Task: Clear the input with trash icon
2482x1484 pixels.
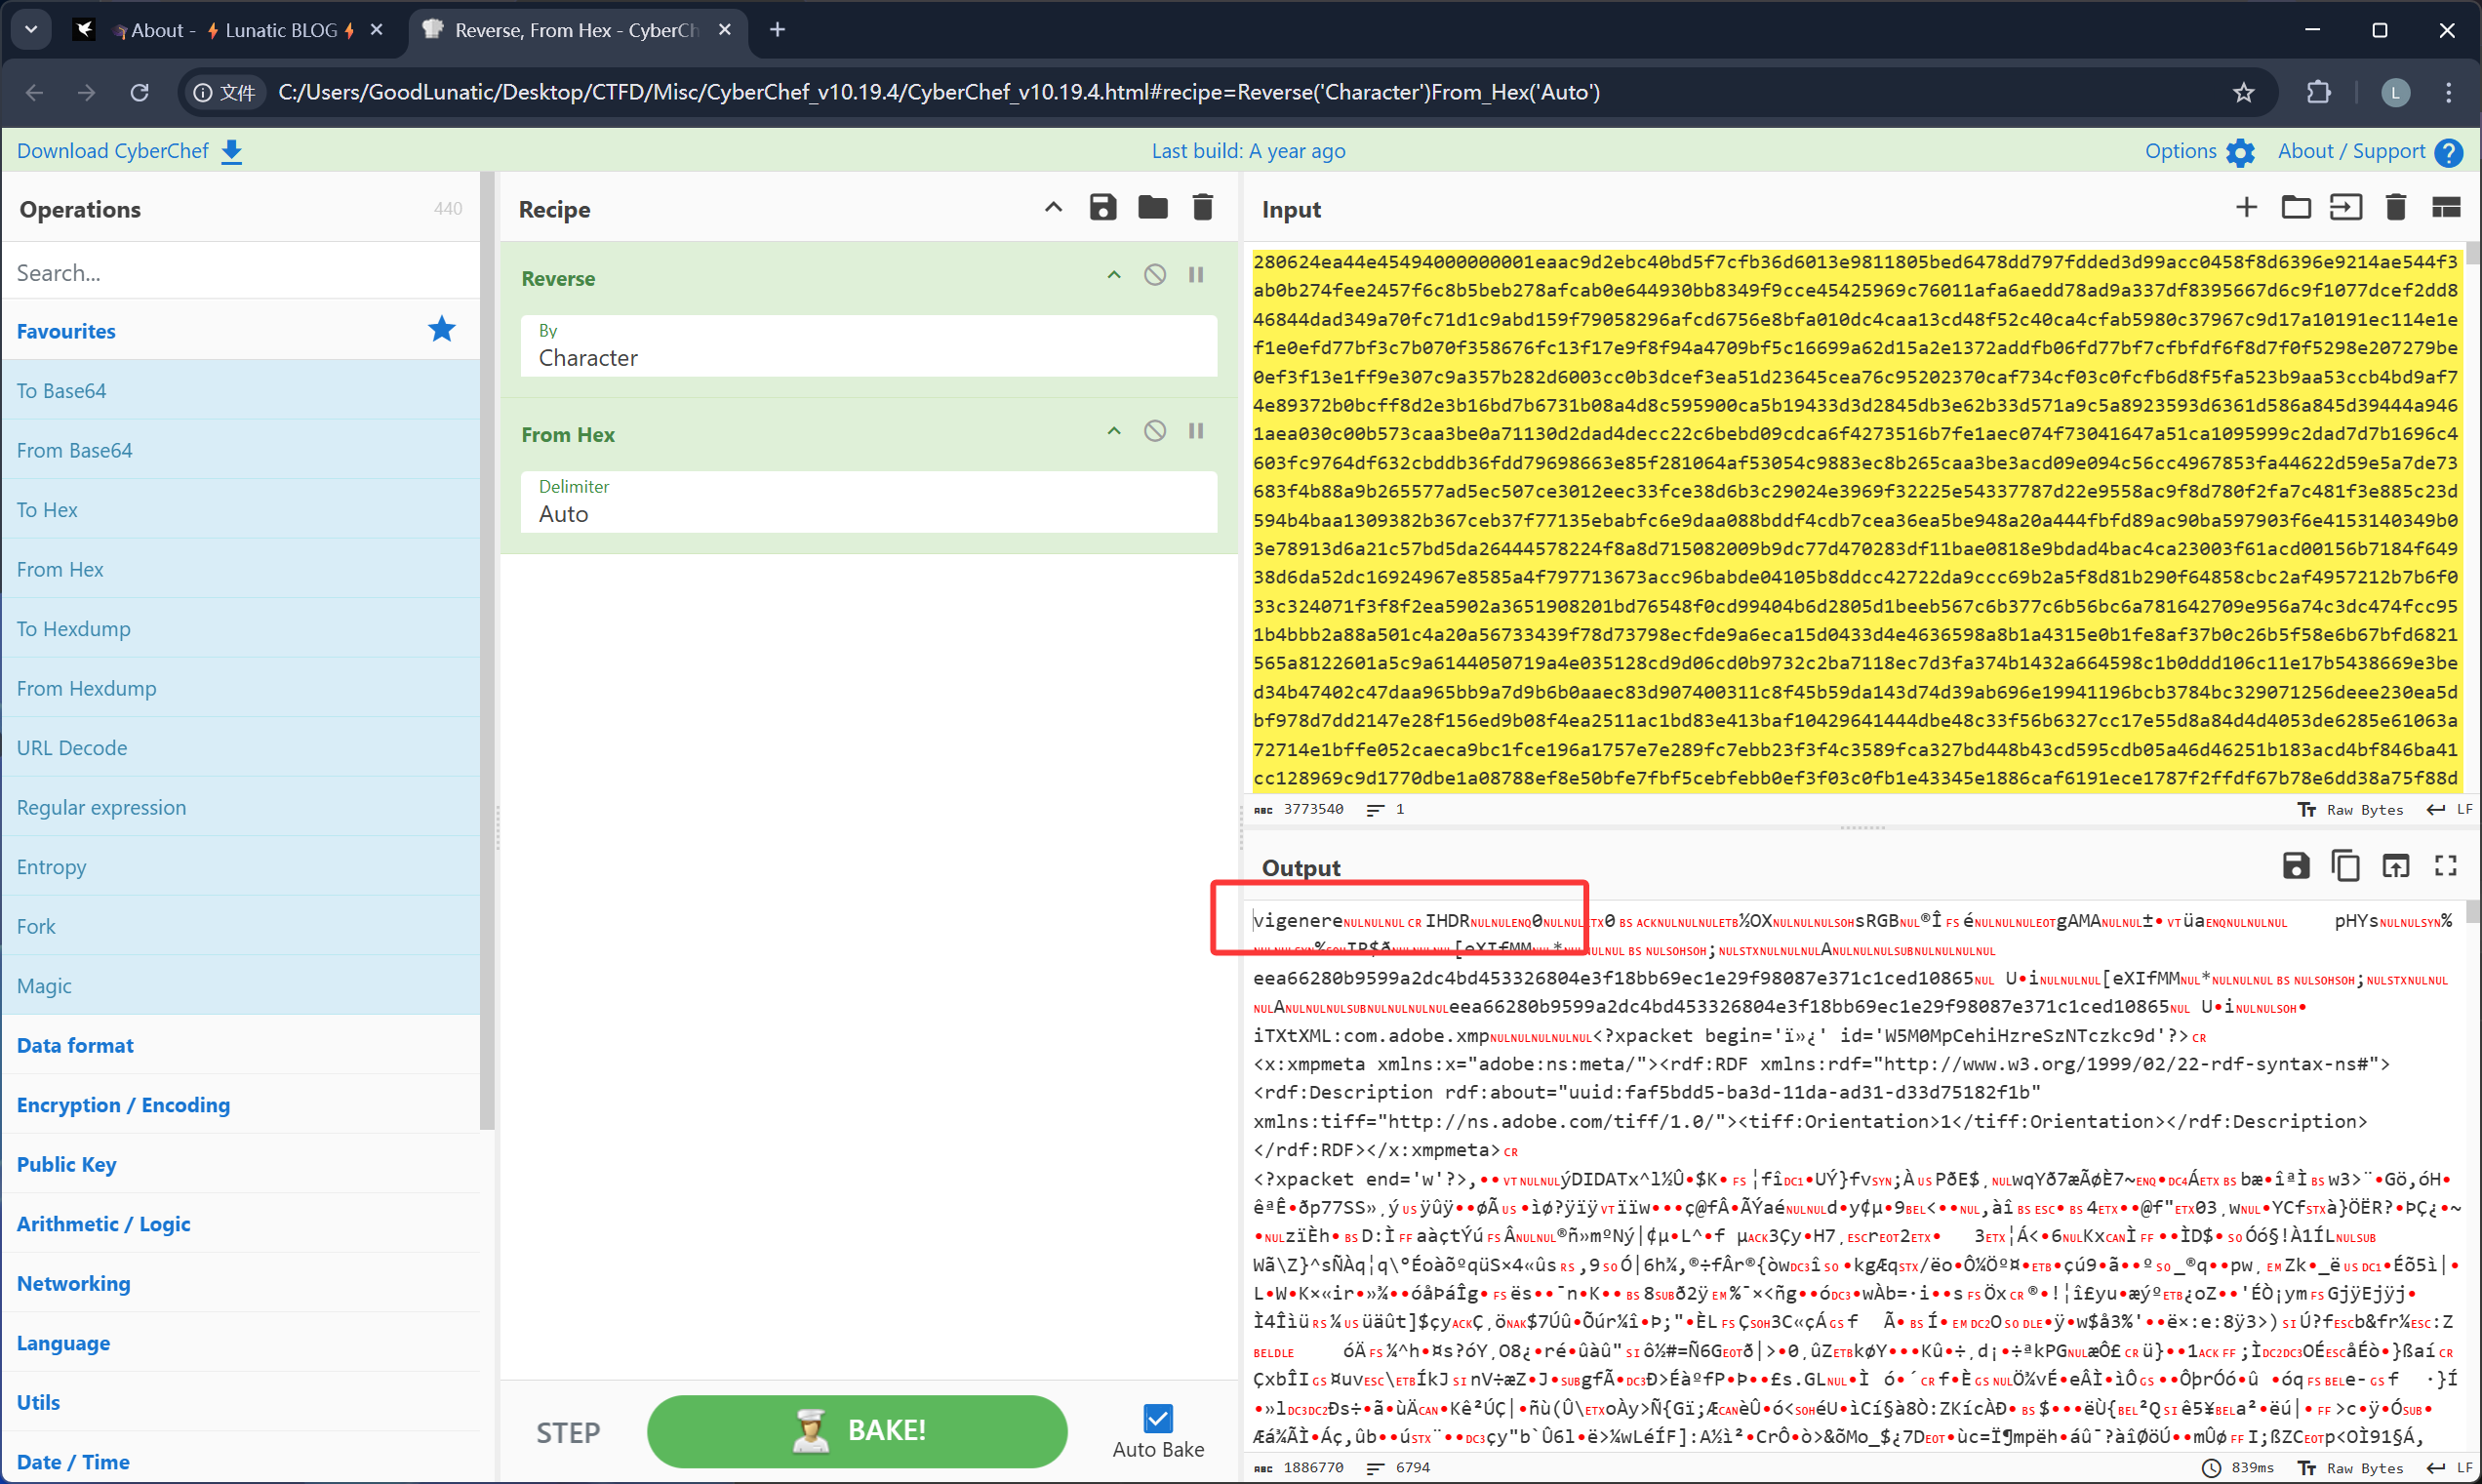Action: pyautogui.click(x=2395, y=208)
